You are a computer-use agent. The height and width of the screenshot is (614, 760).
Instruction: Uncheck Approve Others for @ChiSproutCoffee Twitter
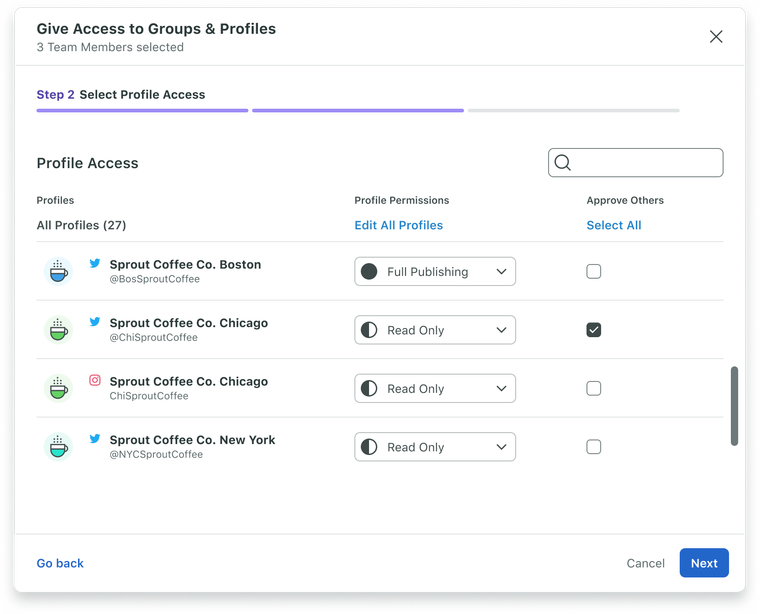pyautogui.click(x=594, y=330)
